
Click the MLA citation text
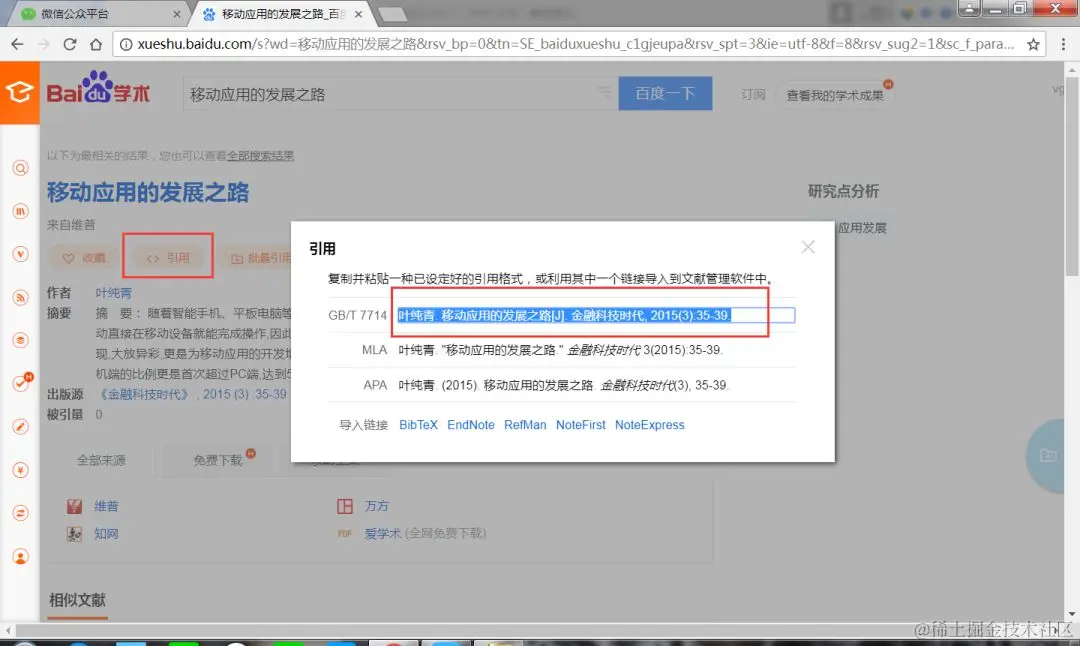[x=560, y=350]
